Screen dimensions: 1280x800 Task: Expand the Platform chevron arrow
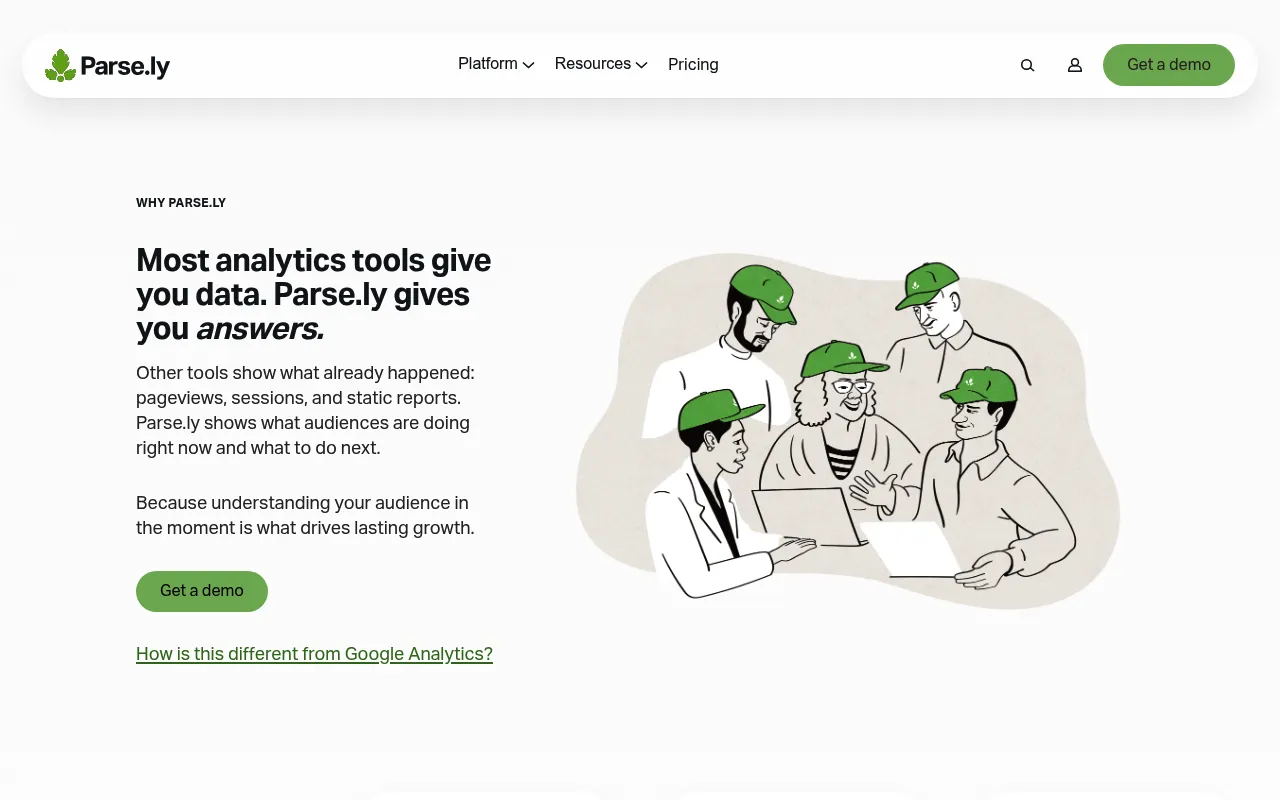pyautogui.click(x=529, y=65)
